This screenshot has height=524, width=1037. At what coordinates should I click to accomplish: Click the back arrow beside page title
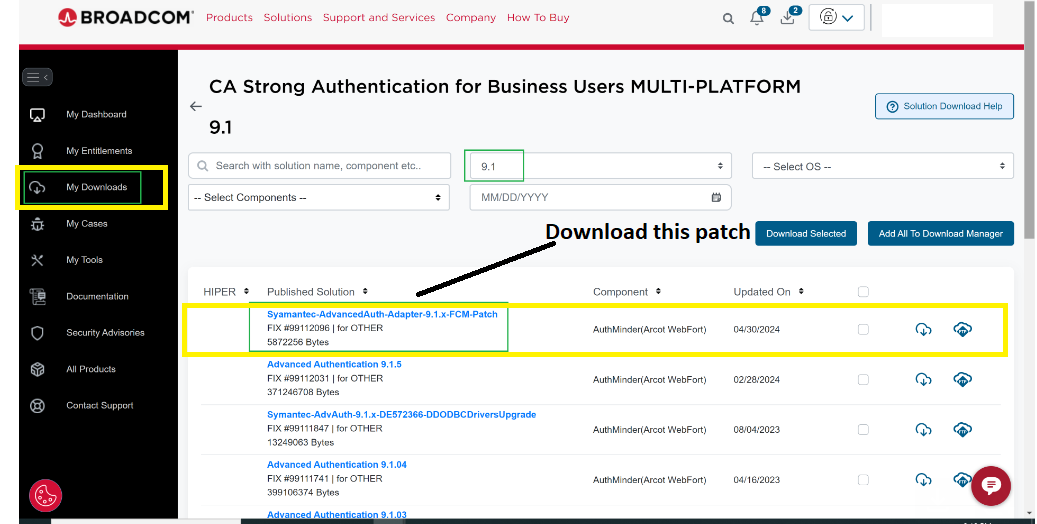[x=196, y=106]
